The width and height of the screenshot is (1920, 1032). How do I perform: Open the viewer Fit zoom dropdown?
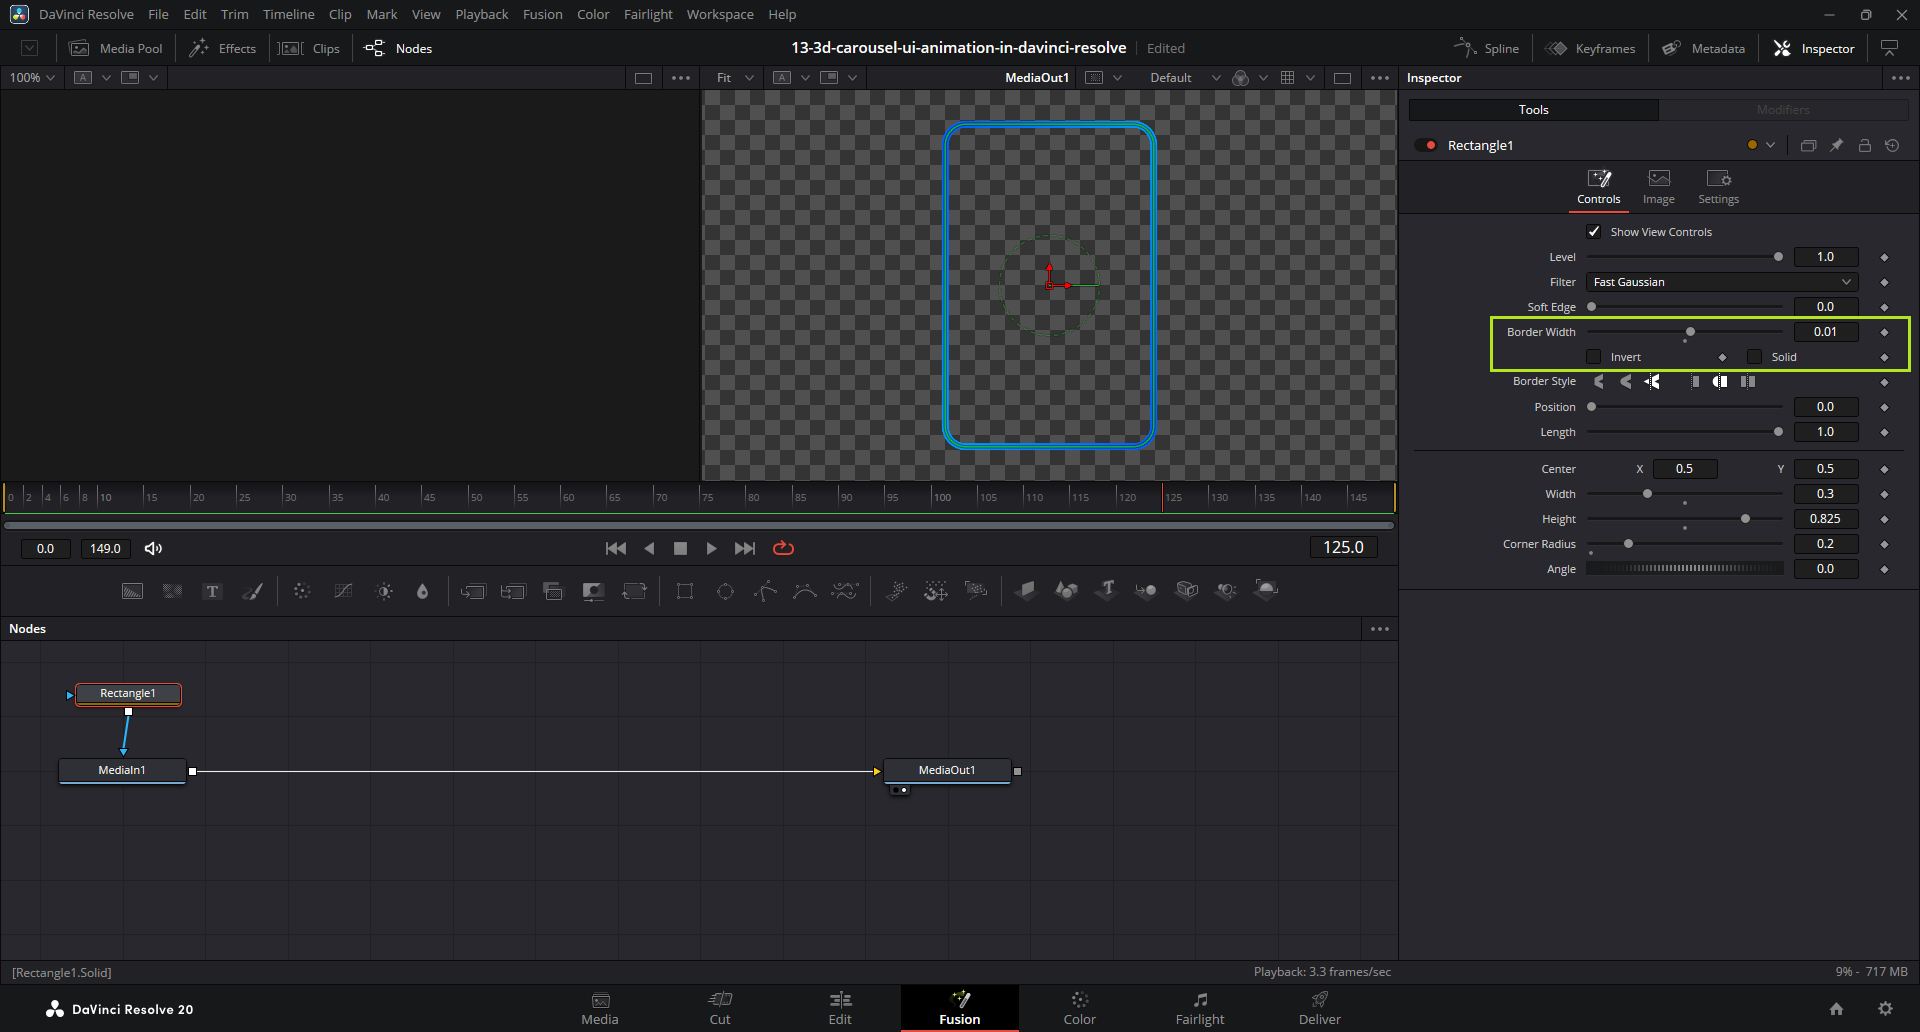pyautogui.click(x=734, y=78)
